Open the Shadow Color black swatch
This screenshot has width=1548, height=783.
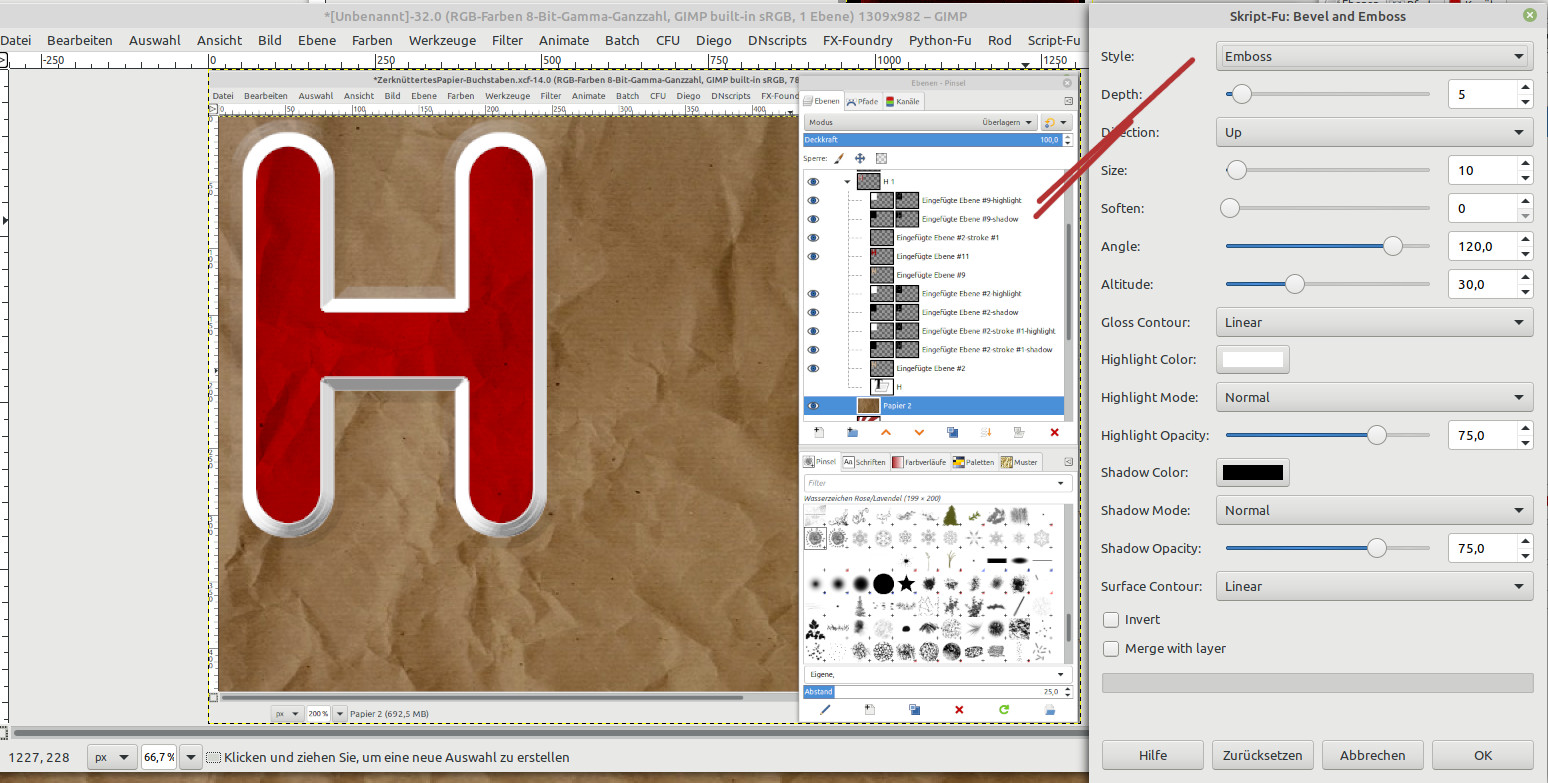(1252, 473)
